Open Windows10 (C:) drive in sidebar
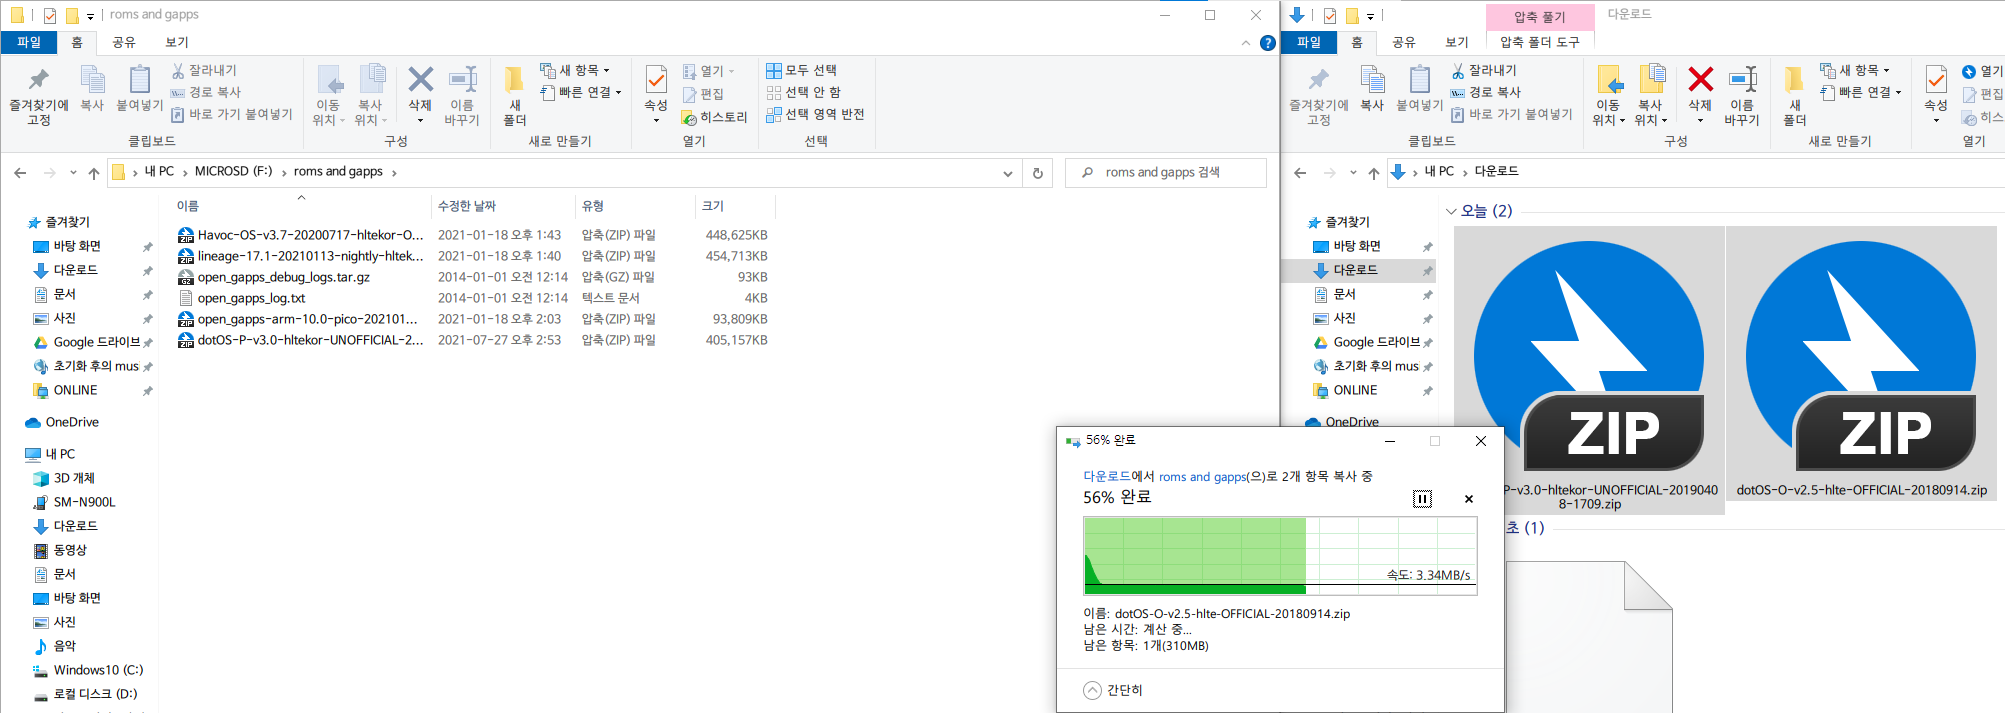2005x713 pixels. click(x=89, y=670)
